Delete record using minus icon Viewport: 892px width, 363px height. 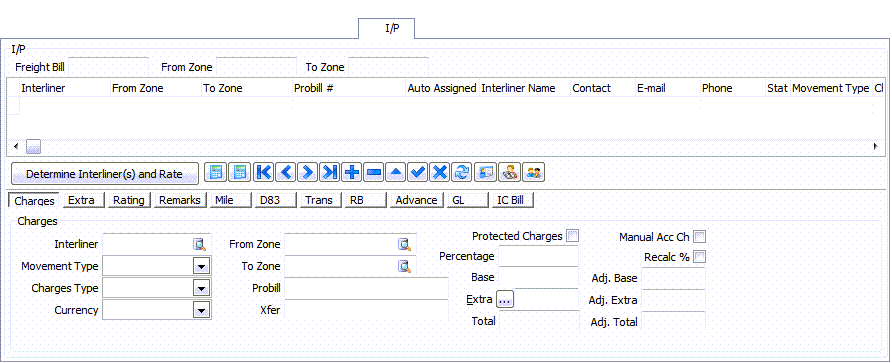point(374,172)
